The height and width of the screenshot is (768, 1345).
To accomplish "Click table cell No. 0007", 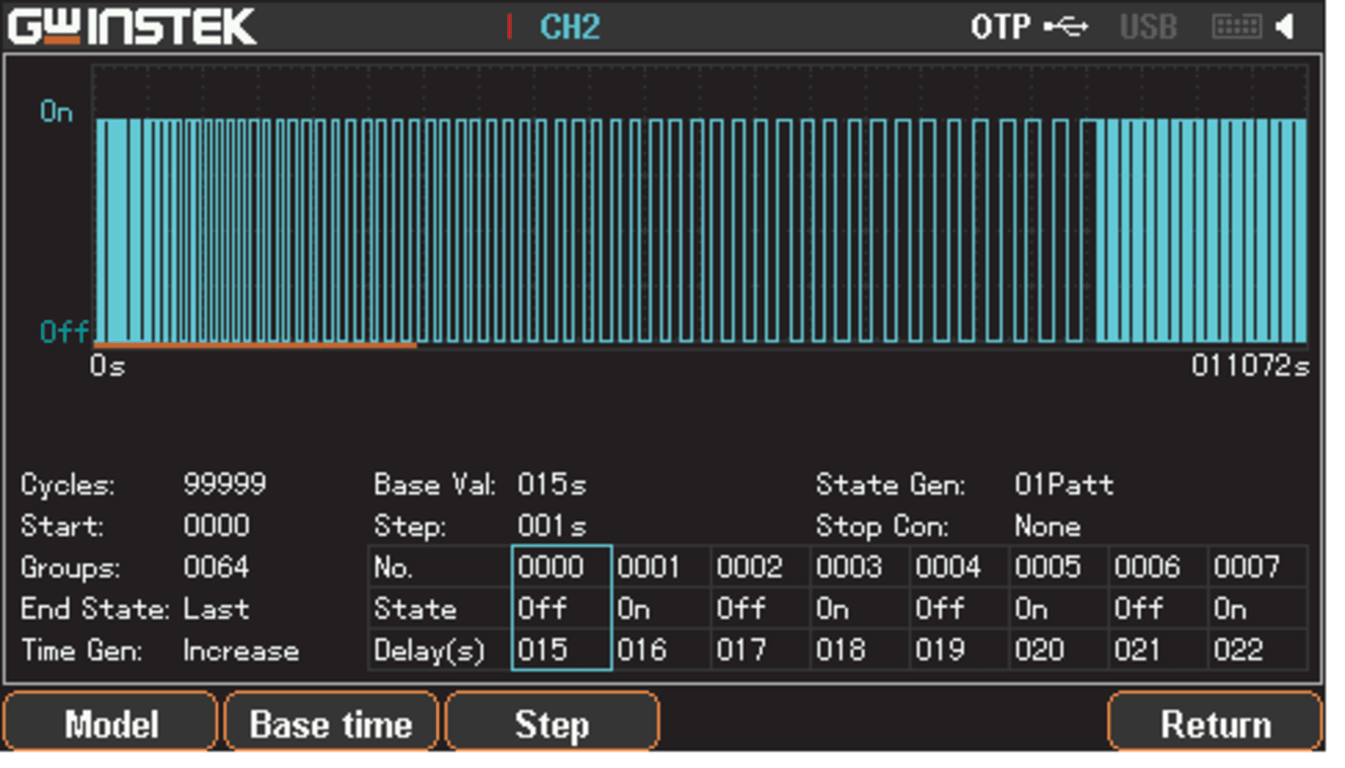I will (x=1258, y=567).
